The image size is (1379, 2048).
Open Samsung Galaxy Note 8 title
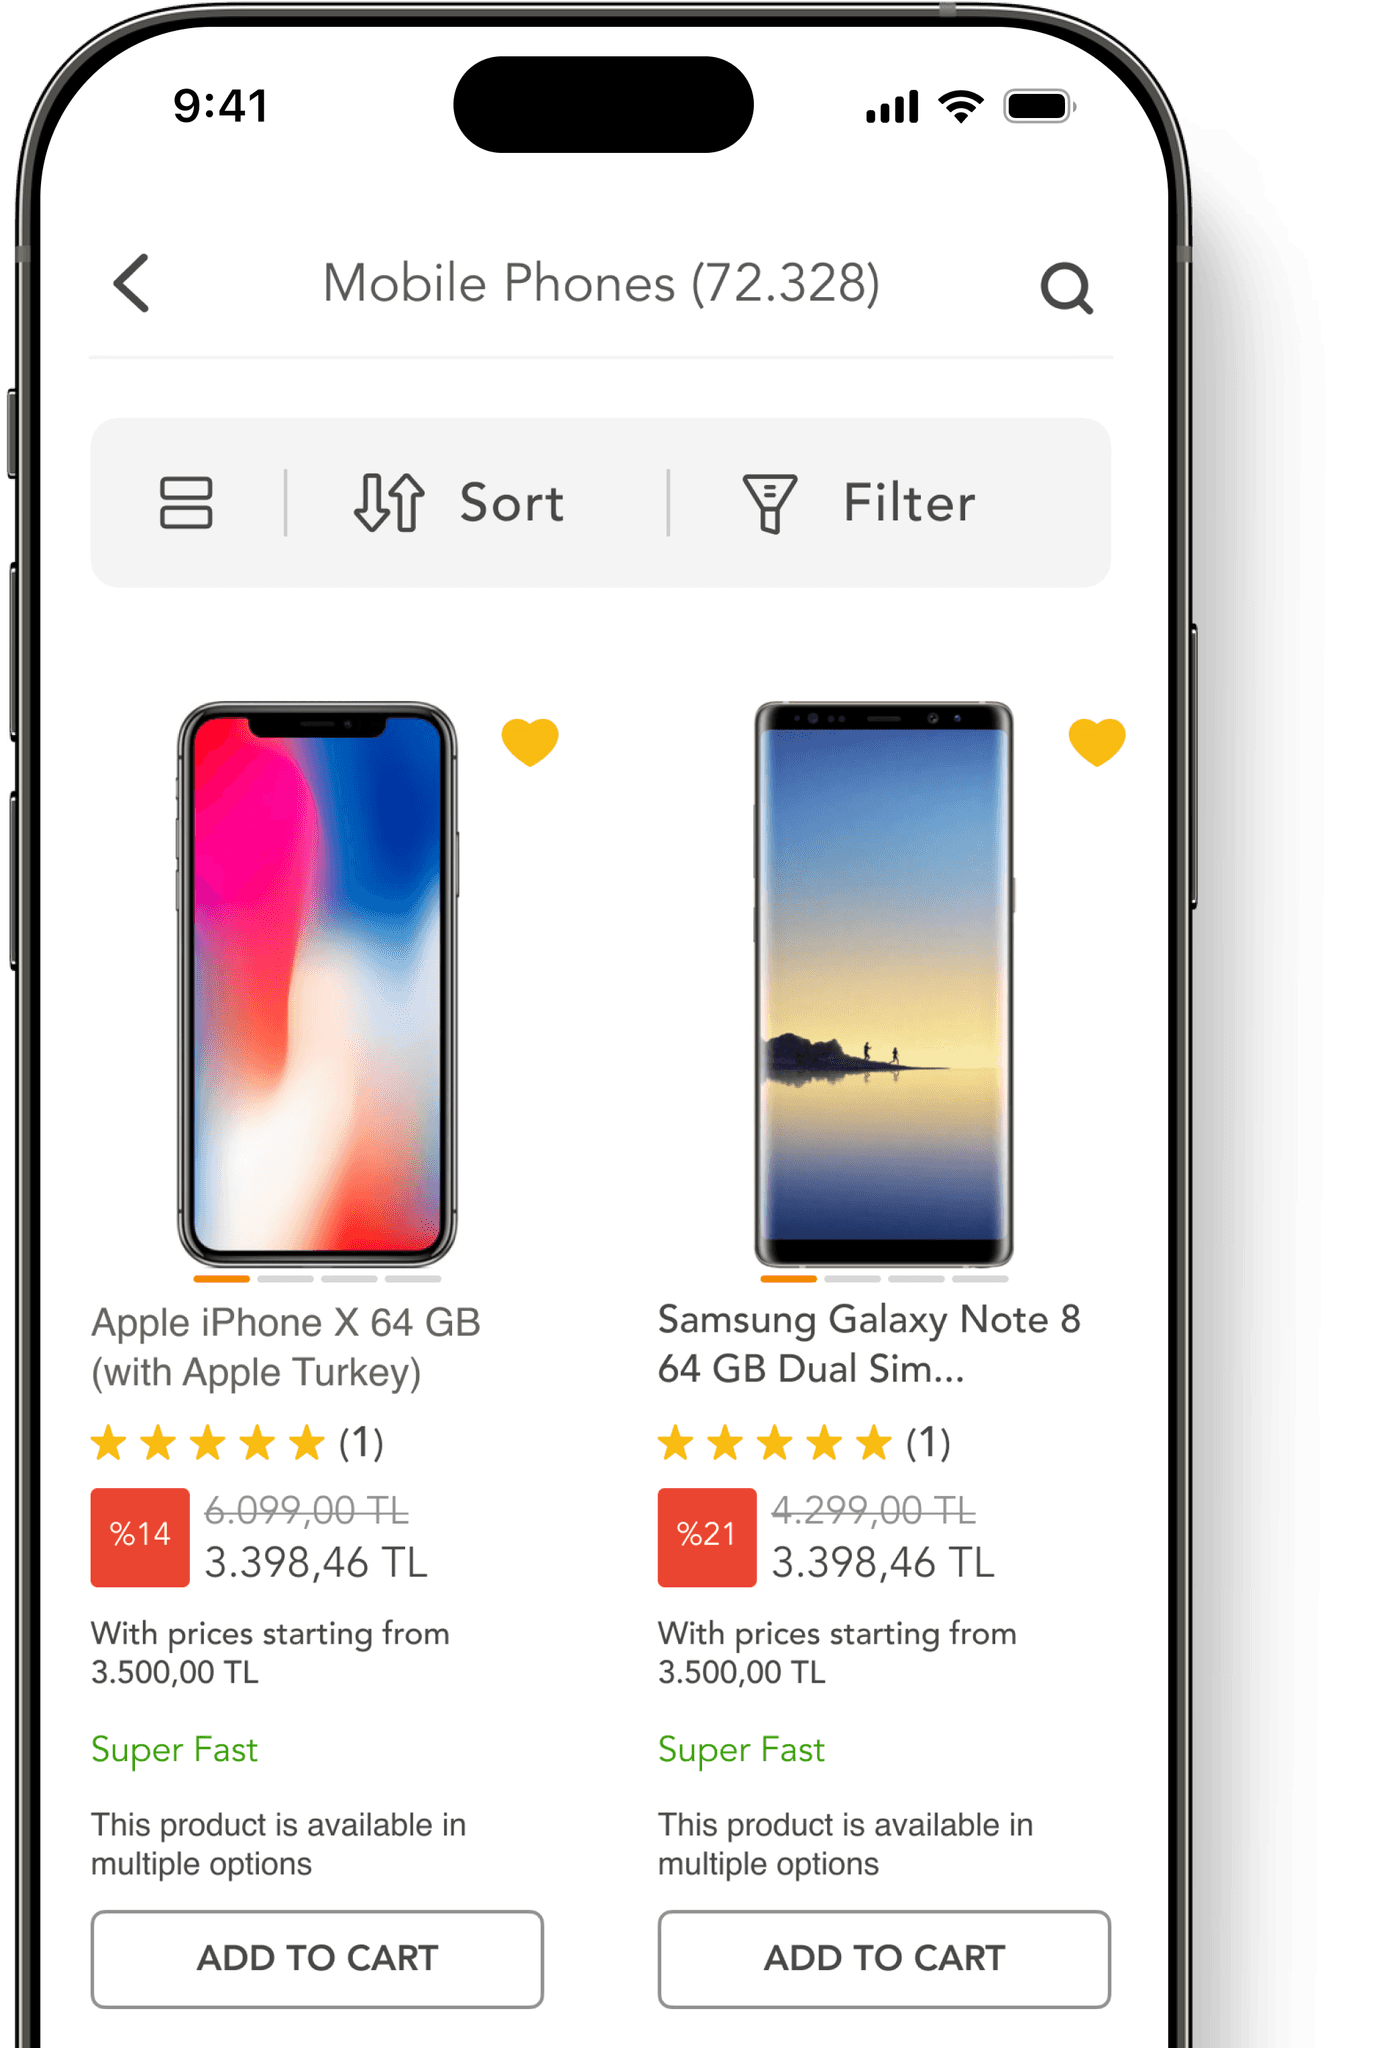[869, 1344]
